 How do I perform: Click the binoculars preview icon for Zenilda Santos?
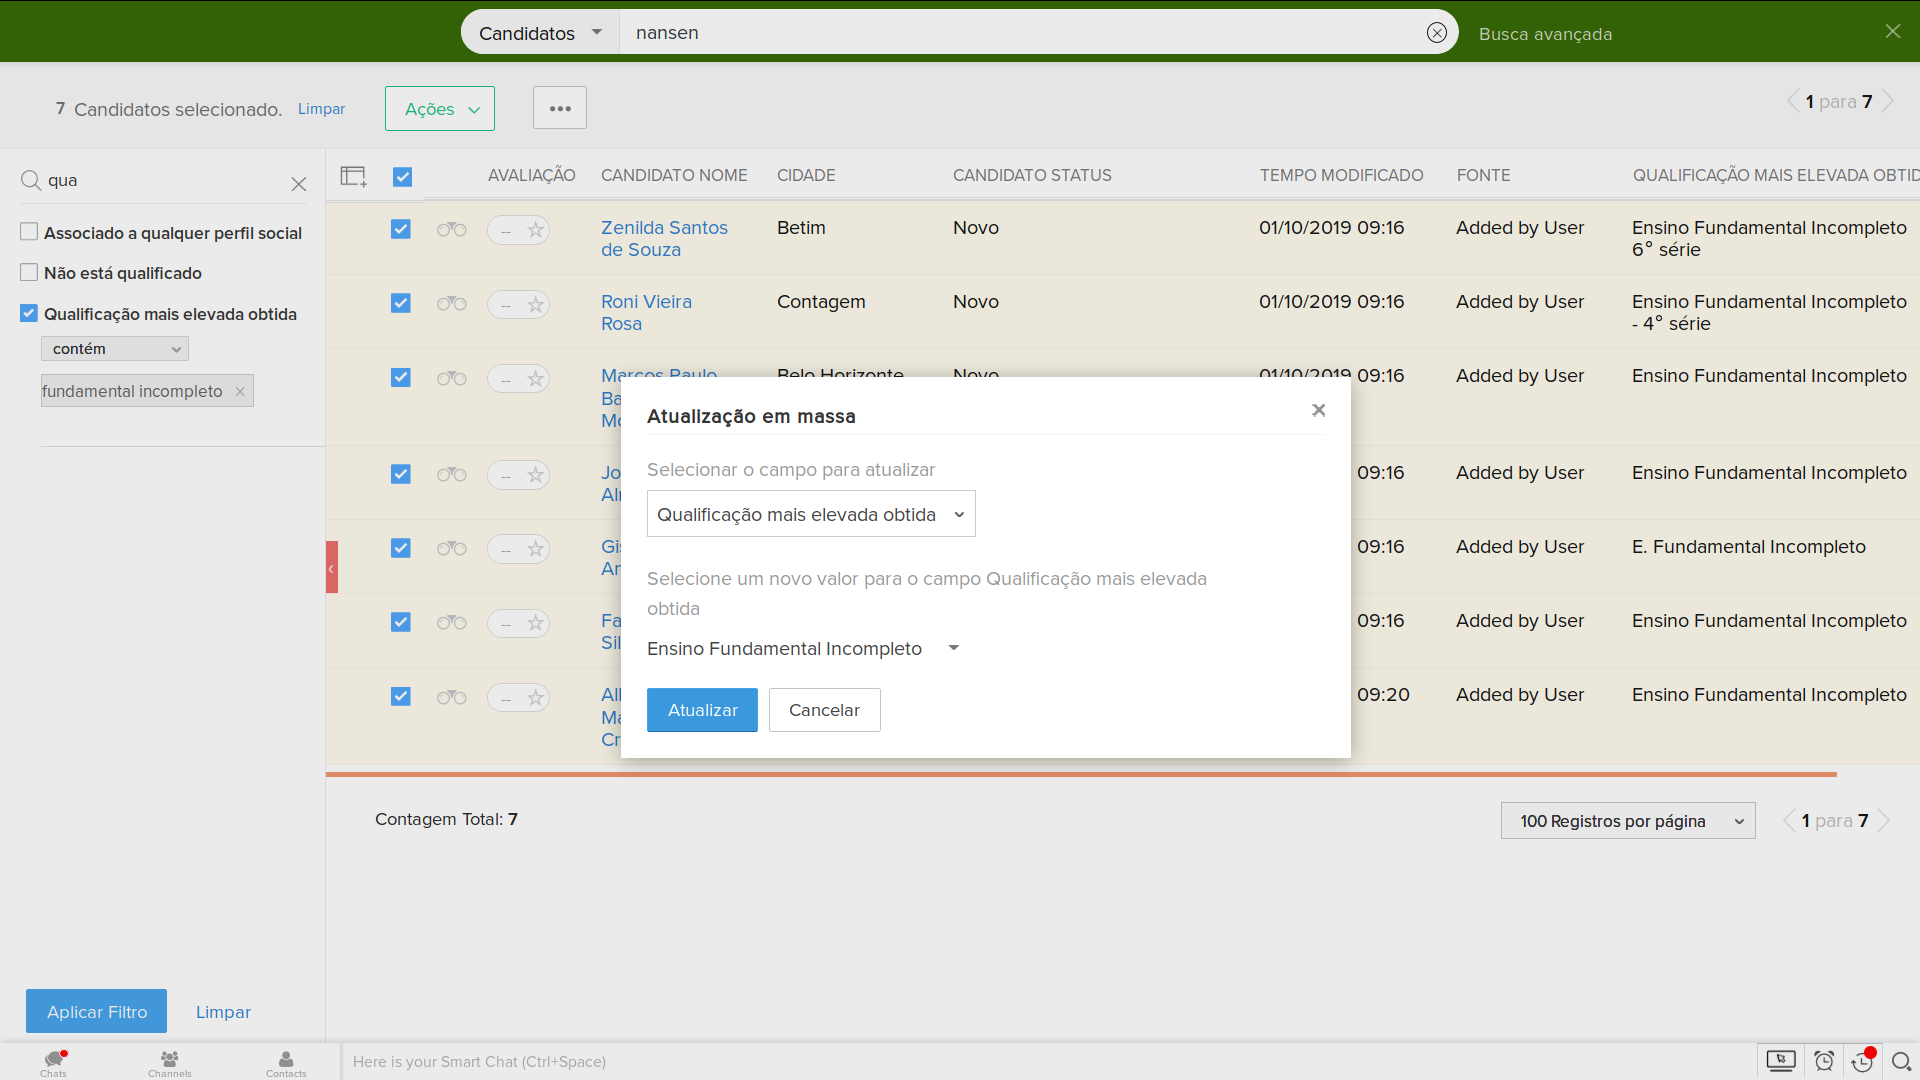(451, 230)
